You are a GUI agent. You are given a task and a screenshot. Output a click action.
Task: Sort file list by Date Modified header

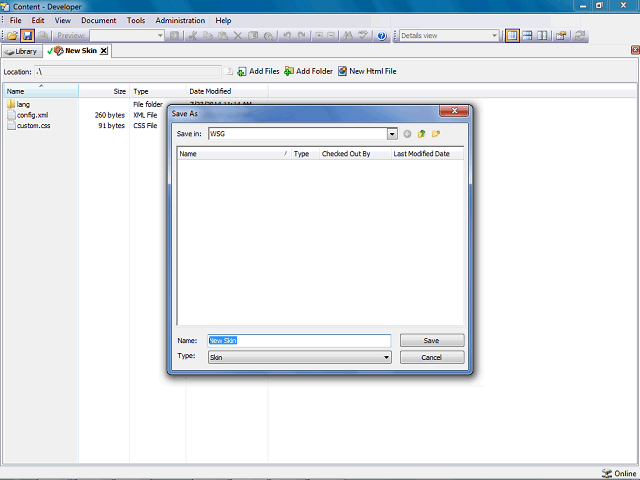coord(227,91)
